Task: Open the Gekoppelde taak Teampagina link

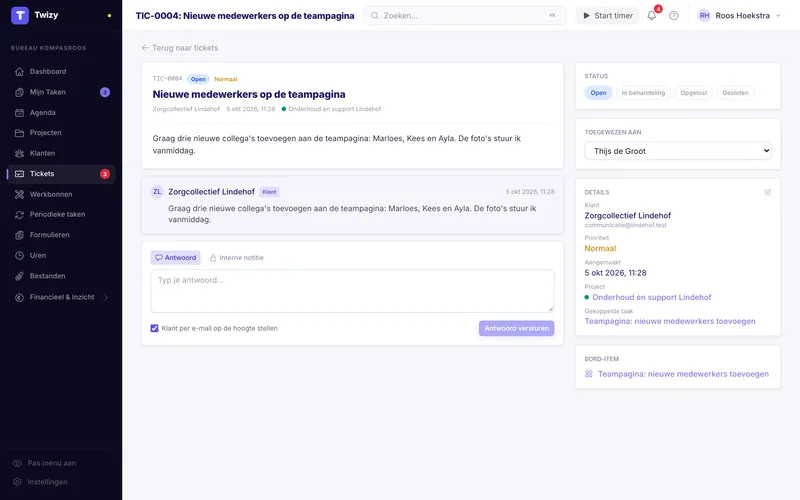Action: 670,321
